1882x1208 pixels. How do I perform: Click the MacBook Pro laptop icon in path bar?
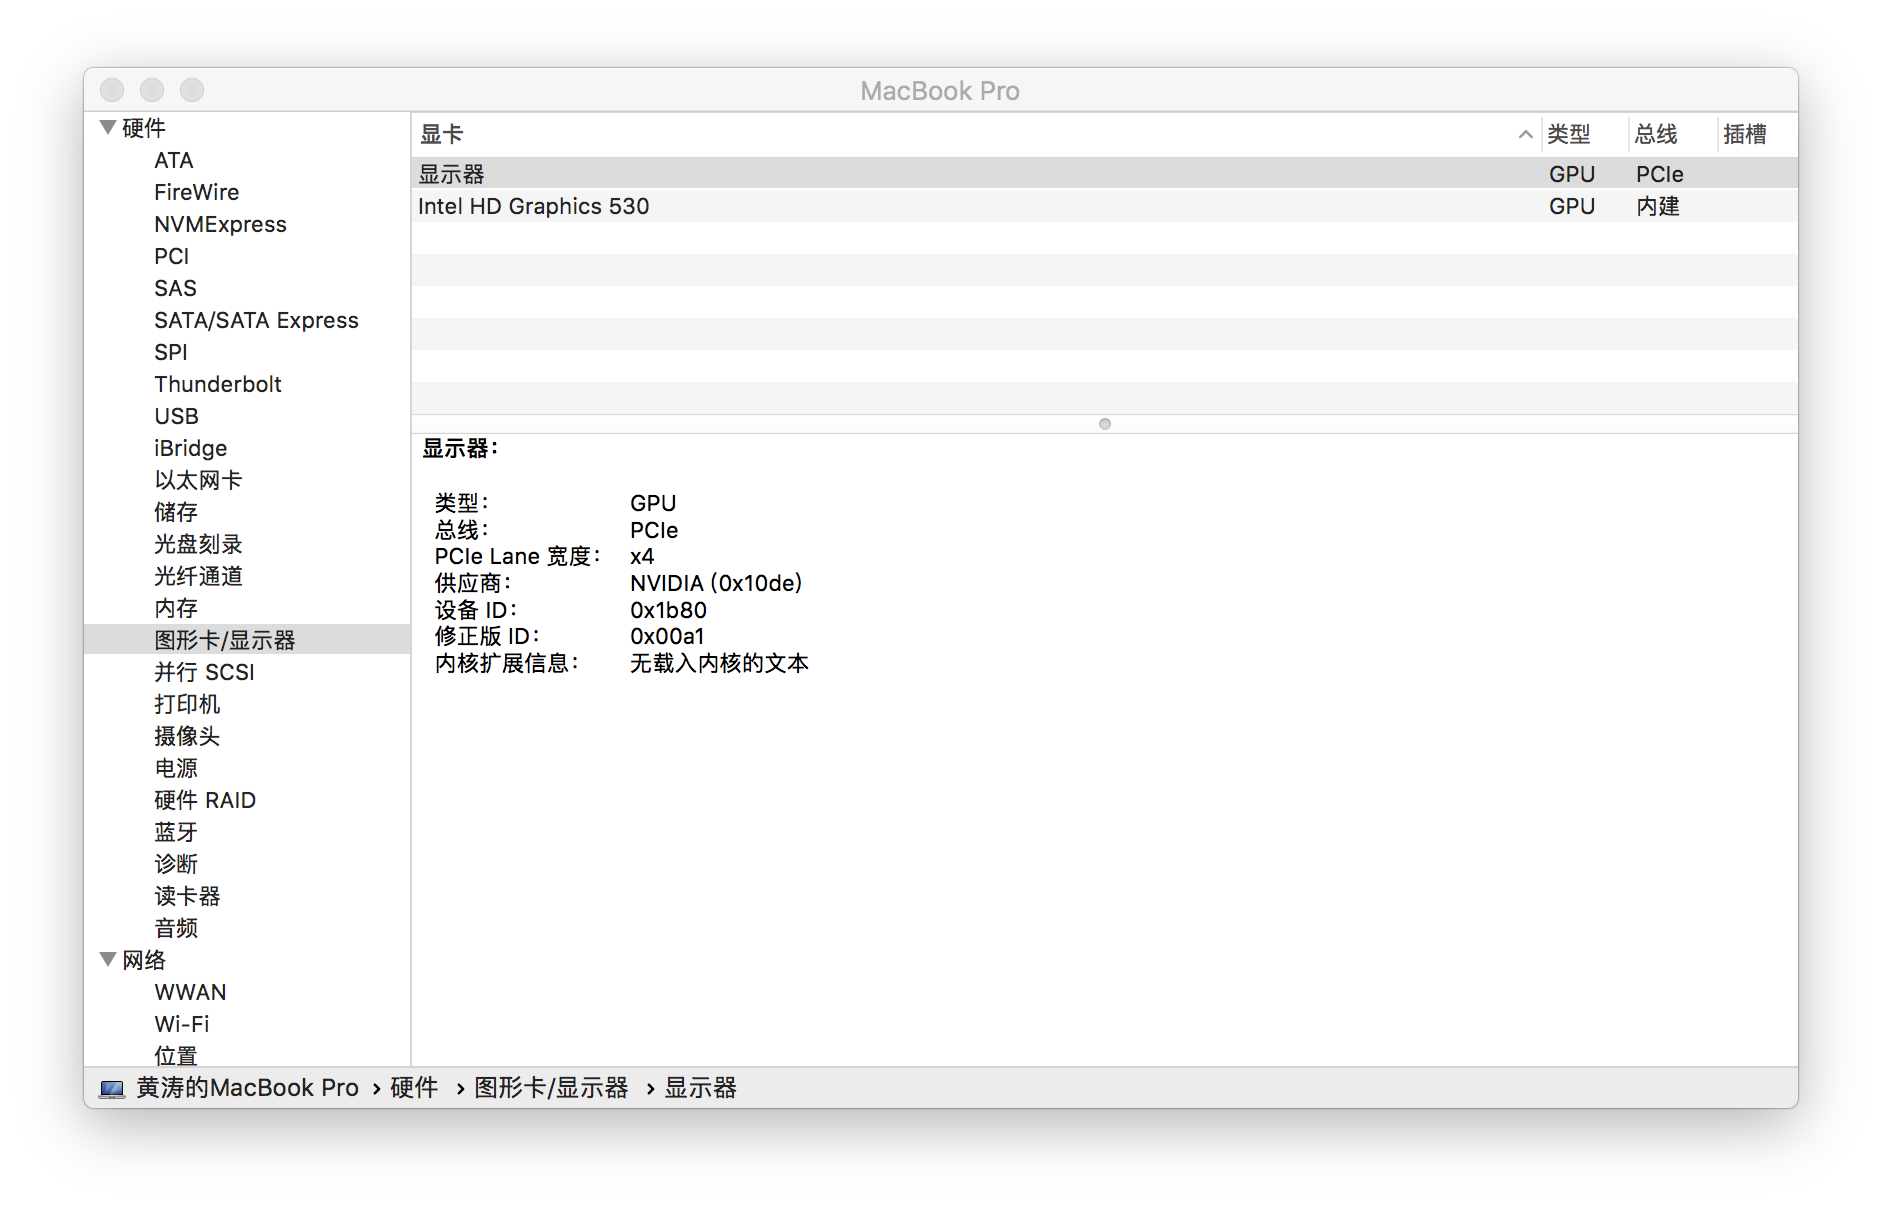[x=112, y=1088]
